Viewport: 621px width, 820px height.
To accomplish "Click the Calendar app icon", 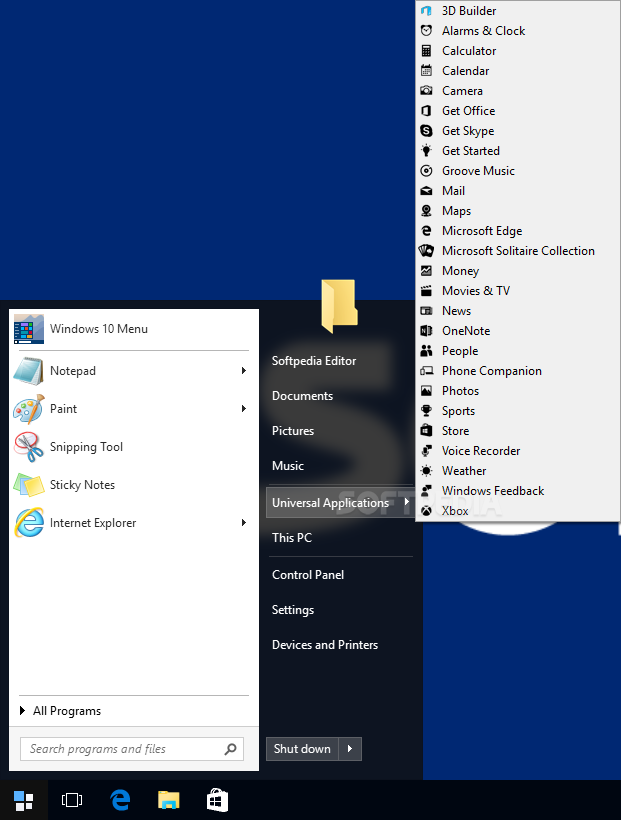I will click(x=426, y=71).
